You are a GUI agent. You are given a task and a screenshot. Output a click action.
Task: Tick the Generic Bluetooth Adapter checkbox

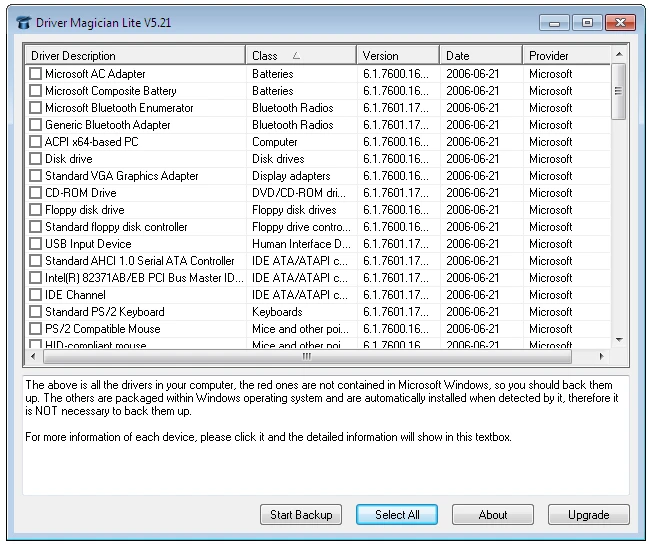pos(36,125)
